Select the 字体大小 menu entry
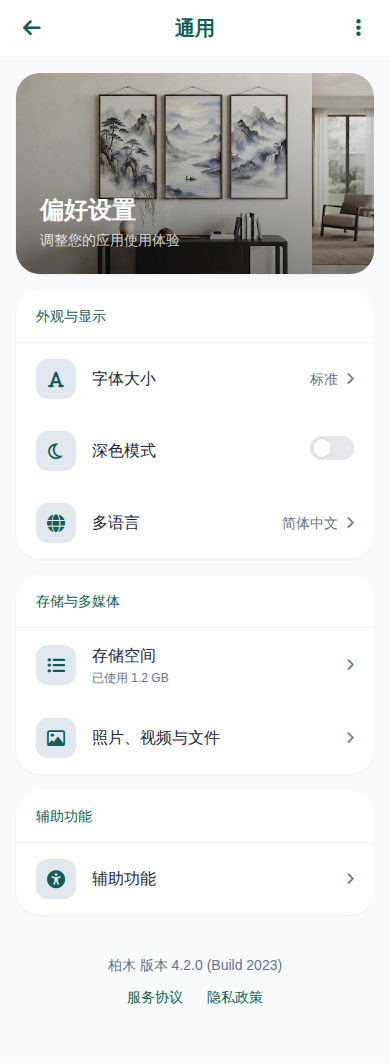 [195, 379]
